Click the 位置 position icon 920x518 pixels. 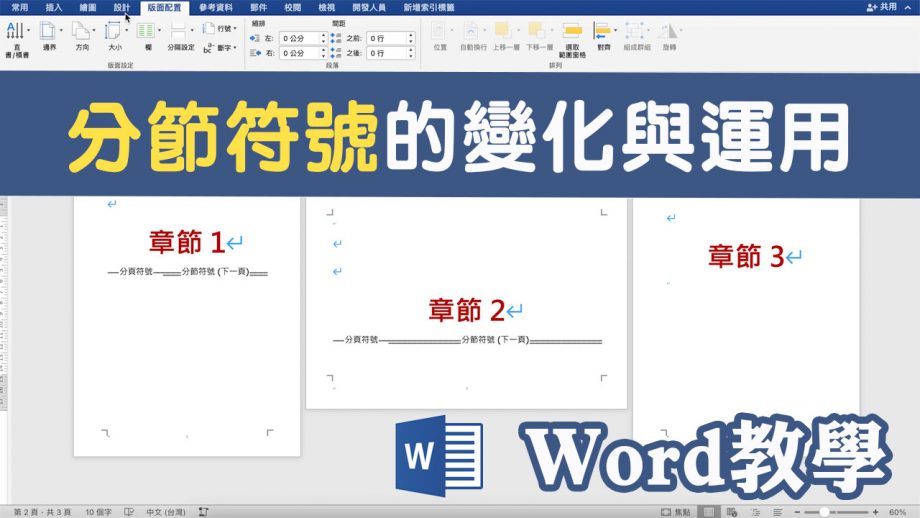(439, 31)
